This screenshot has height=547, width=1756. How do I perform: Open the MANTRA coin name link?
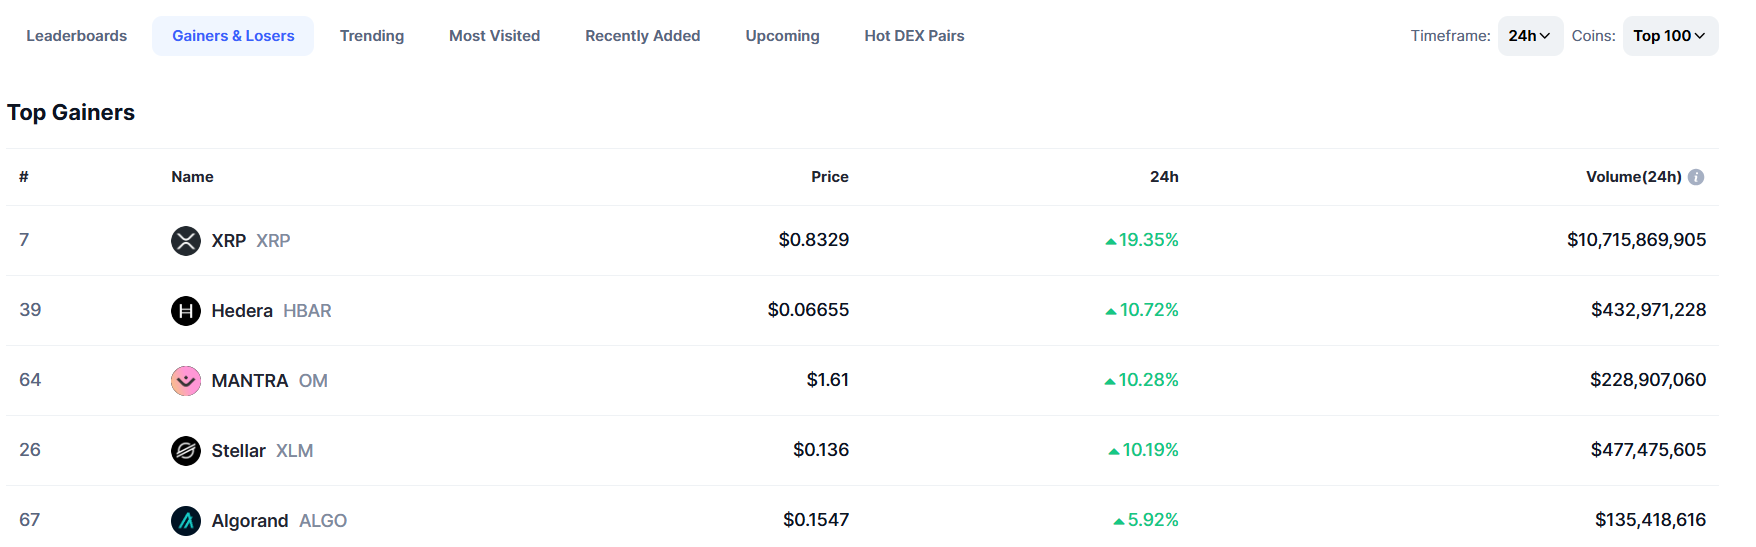coord(250,381)
